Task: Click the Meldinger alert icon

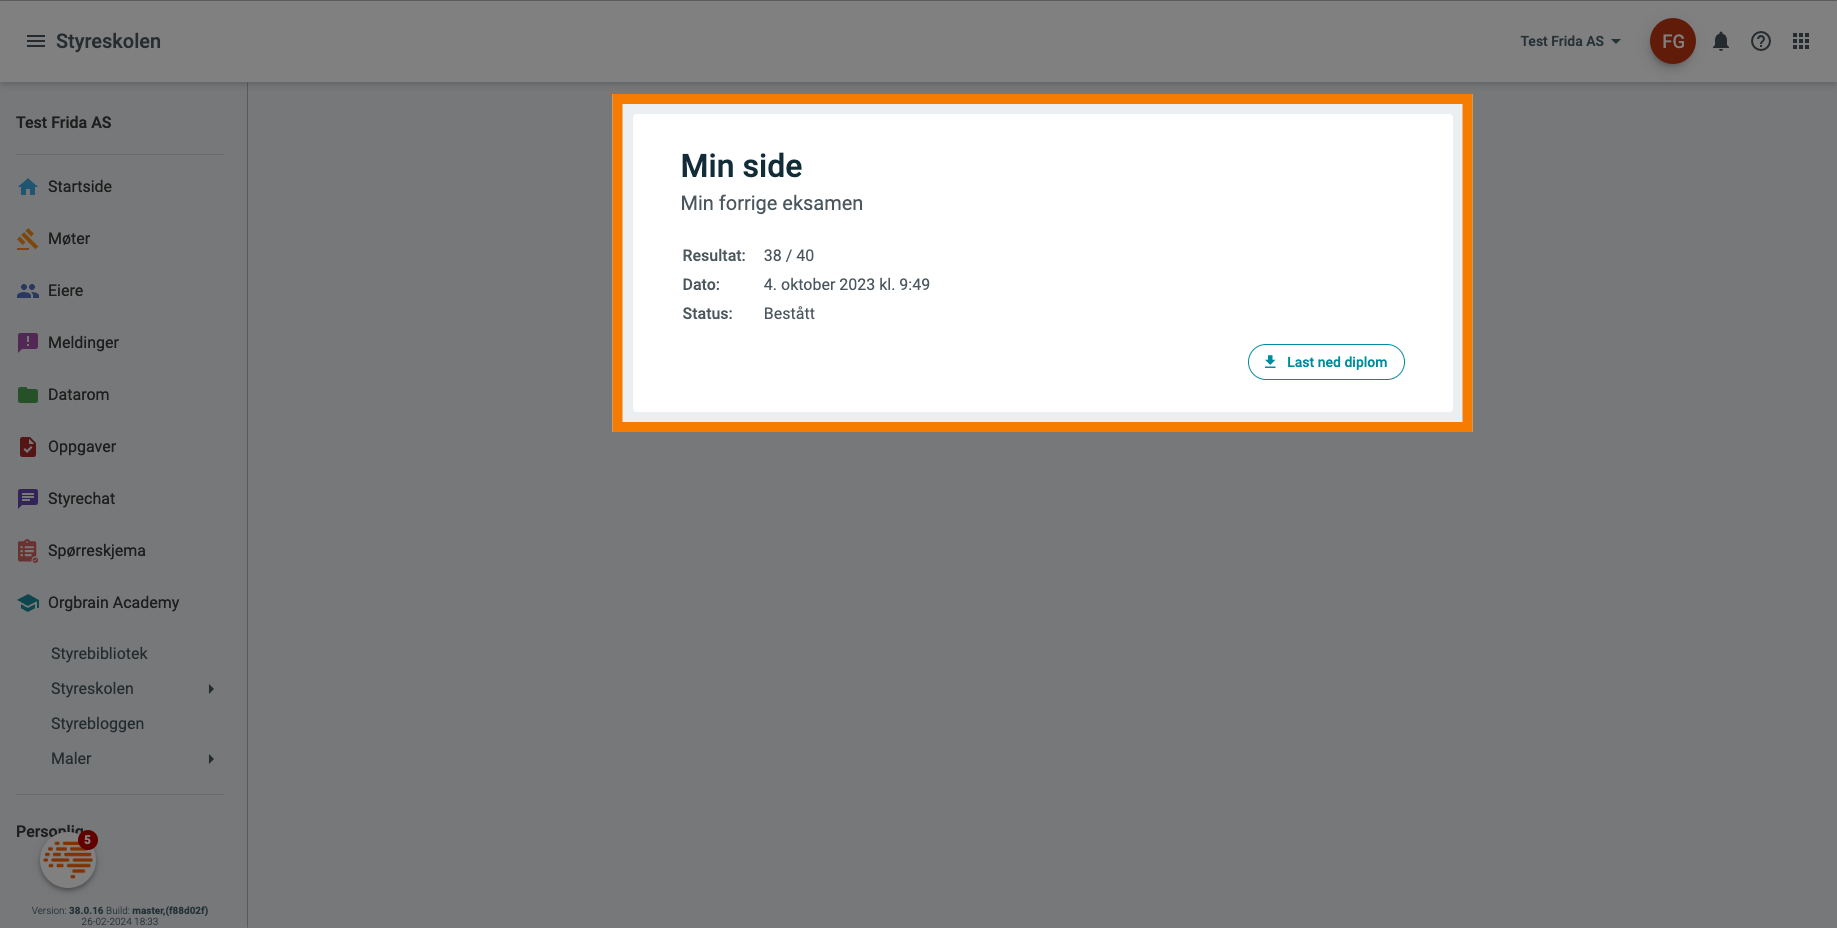Action: (x=28, y=343)
